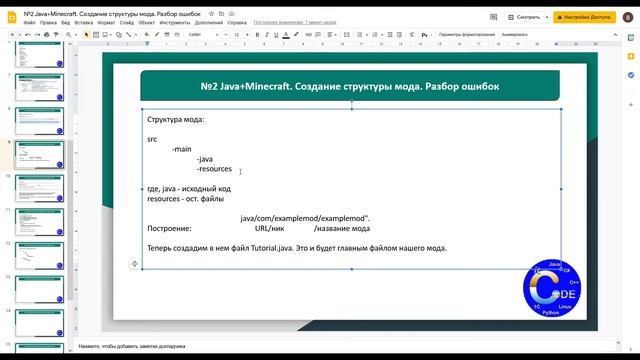This screenshot has width=640, height=360.
Task: Open the Инструменты menu
Action: (175, 23)
